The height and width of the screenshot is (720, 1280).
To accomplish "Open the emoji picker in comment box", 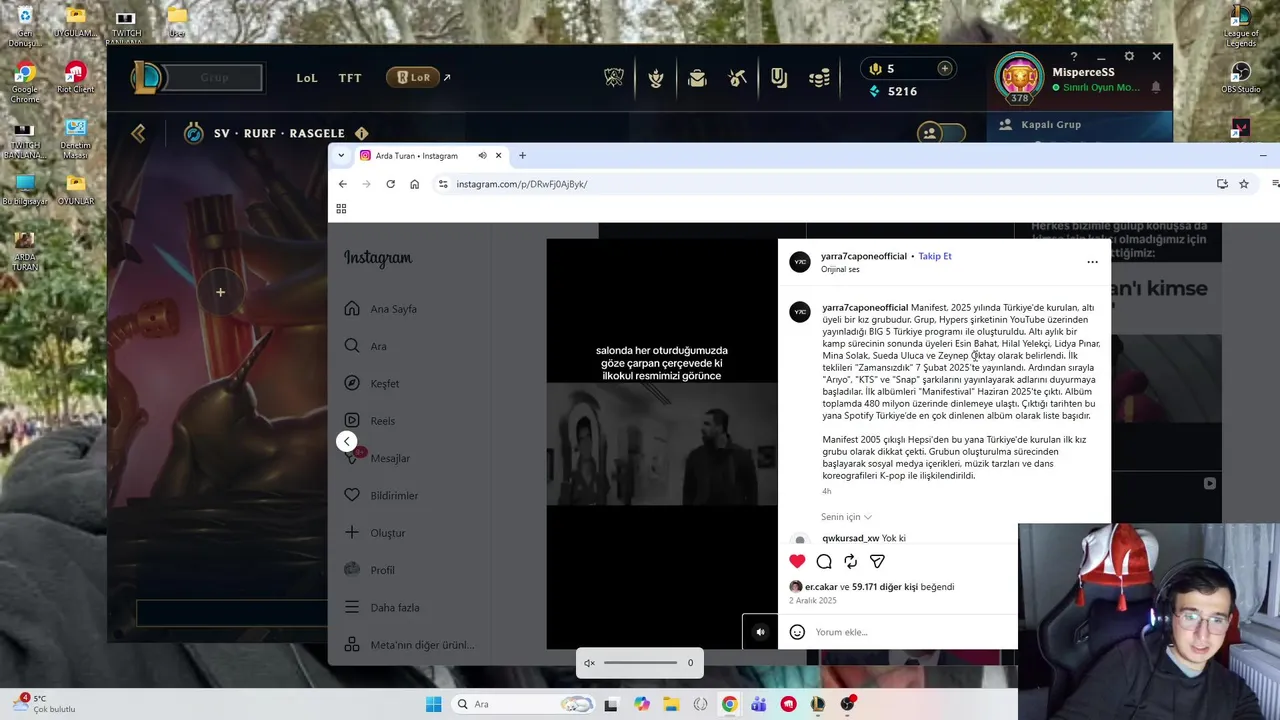I will point(797,632).
